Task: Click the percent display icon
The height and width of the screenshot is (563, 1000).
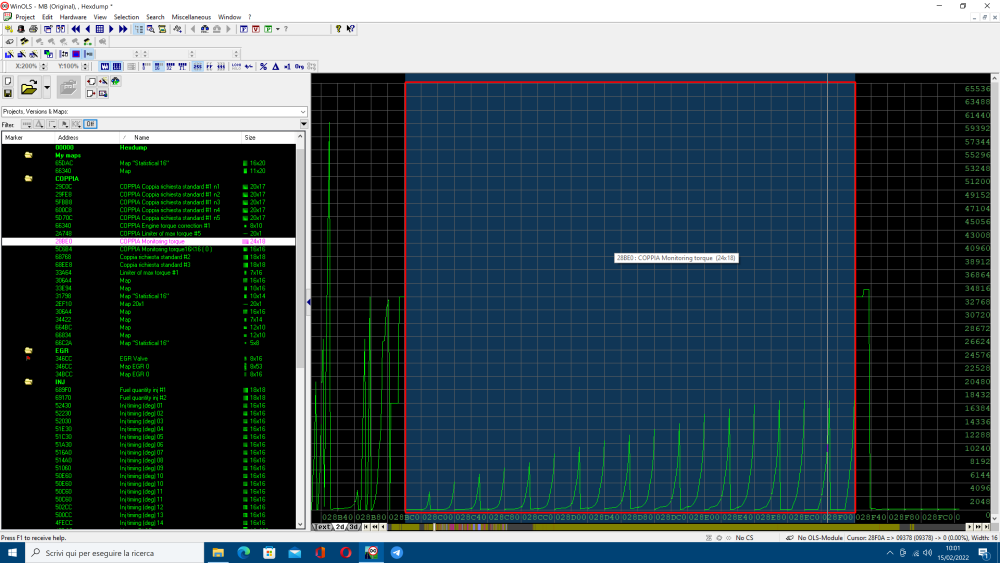Action: click(263, 66)
